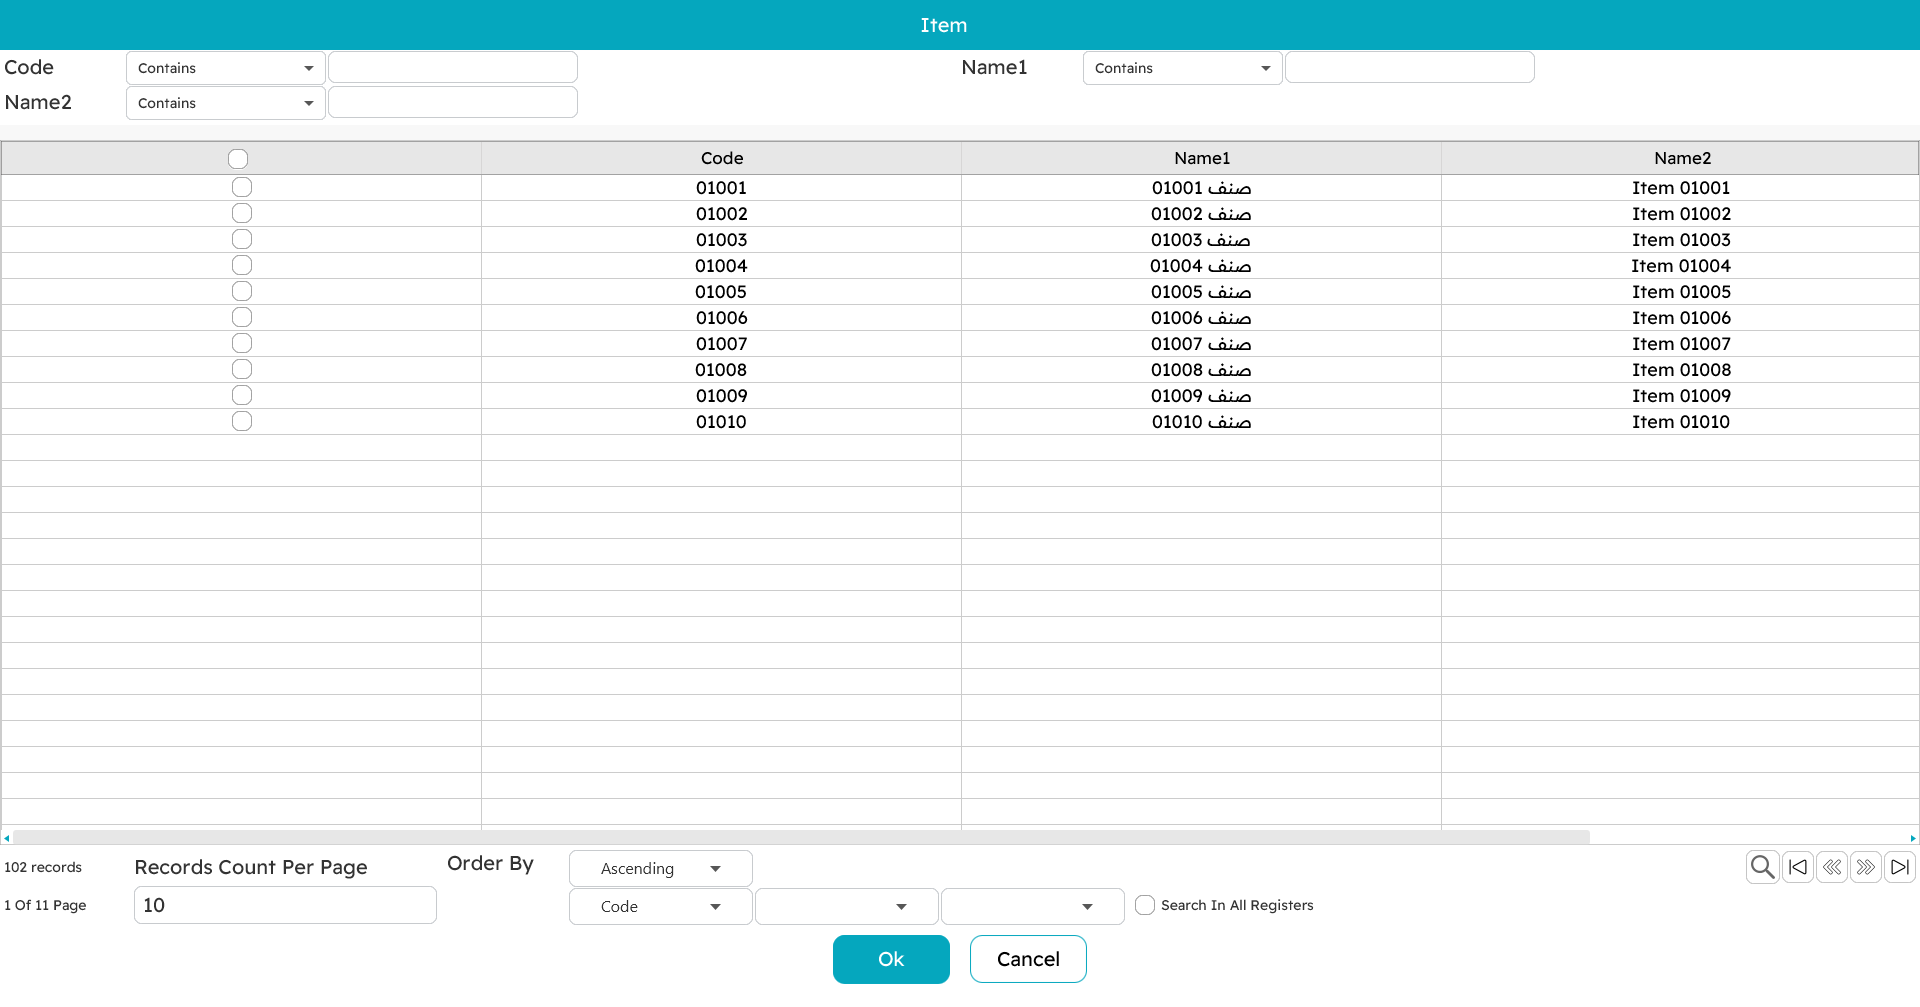Image resolution: width=1920 pixels, height=1007 pixels.
Task: Click the search magnifier icon
Action: (x=1762, y=867)
